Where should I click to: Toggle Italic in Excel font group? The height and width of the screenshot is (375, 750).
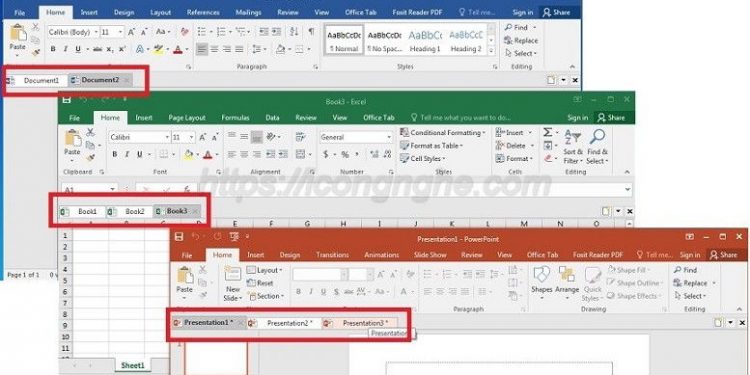(127, 154)
